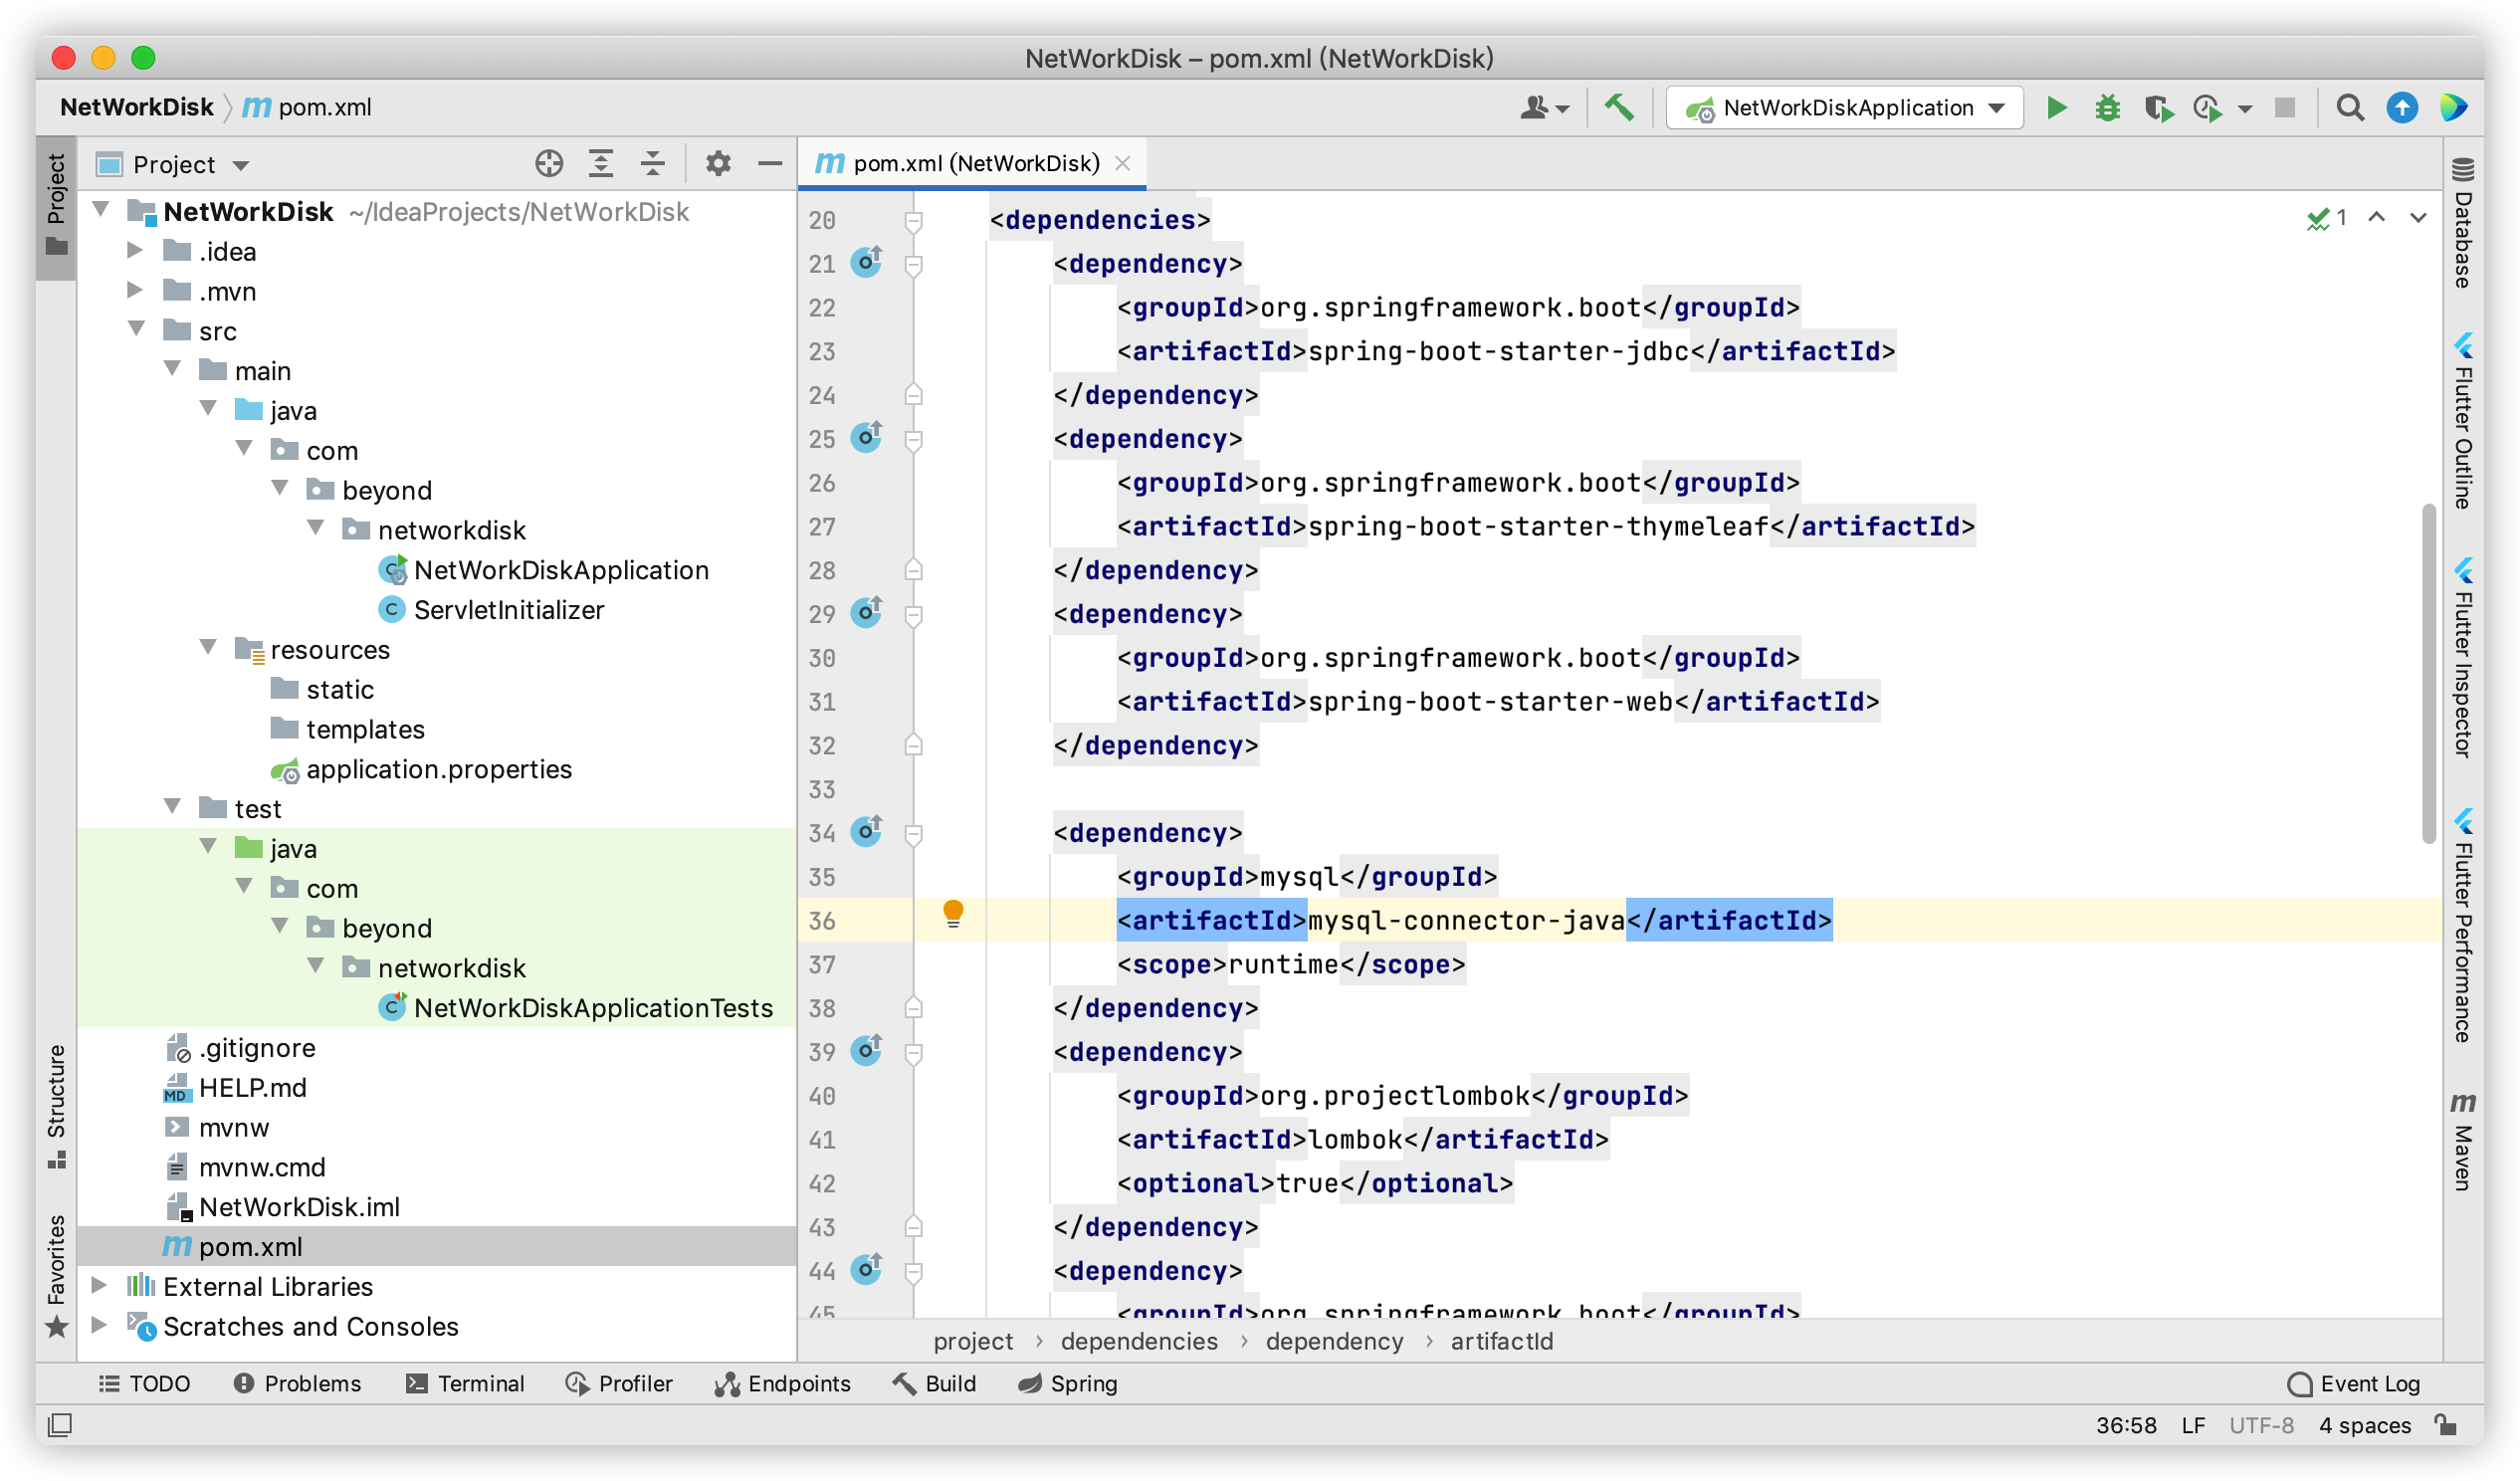
Task: Toggle the fold marker at line 20 dependencies
Action: (913, 220)
